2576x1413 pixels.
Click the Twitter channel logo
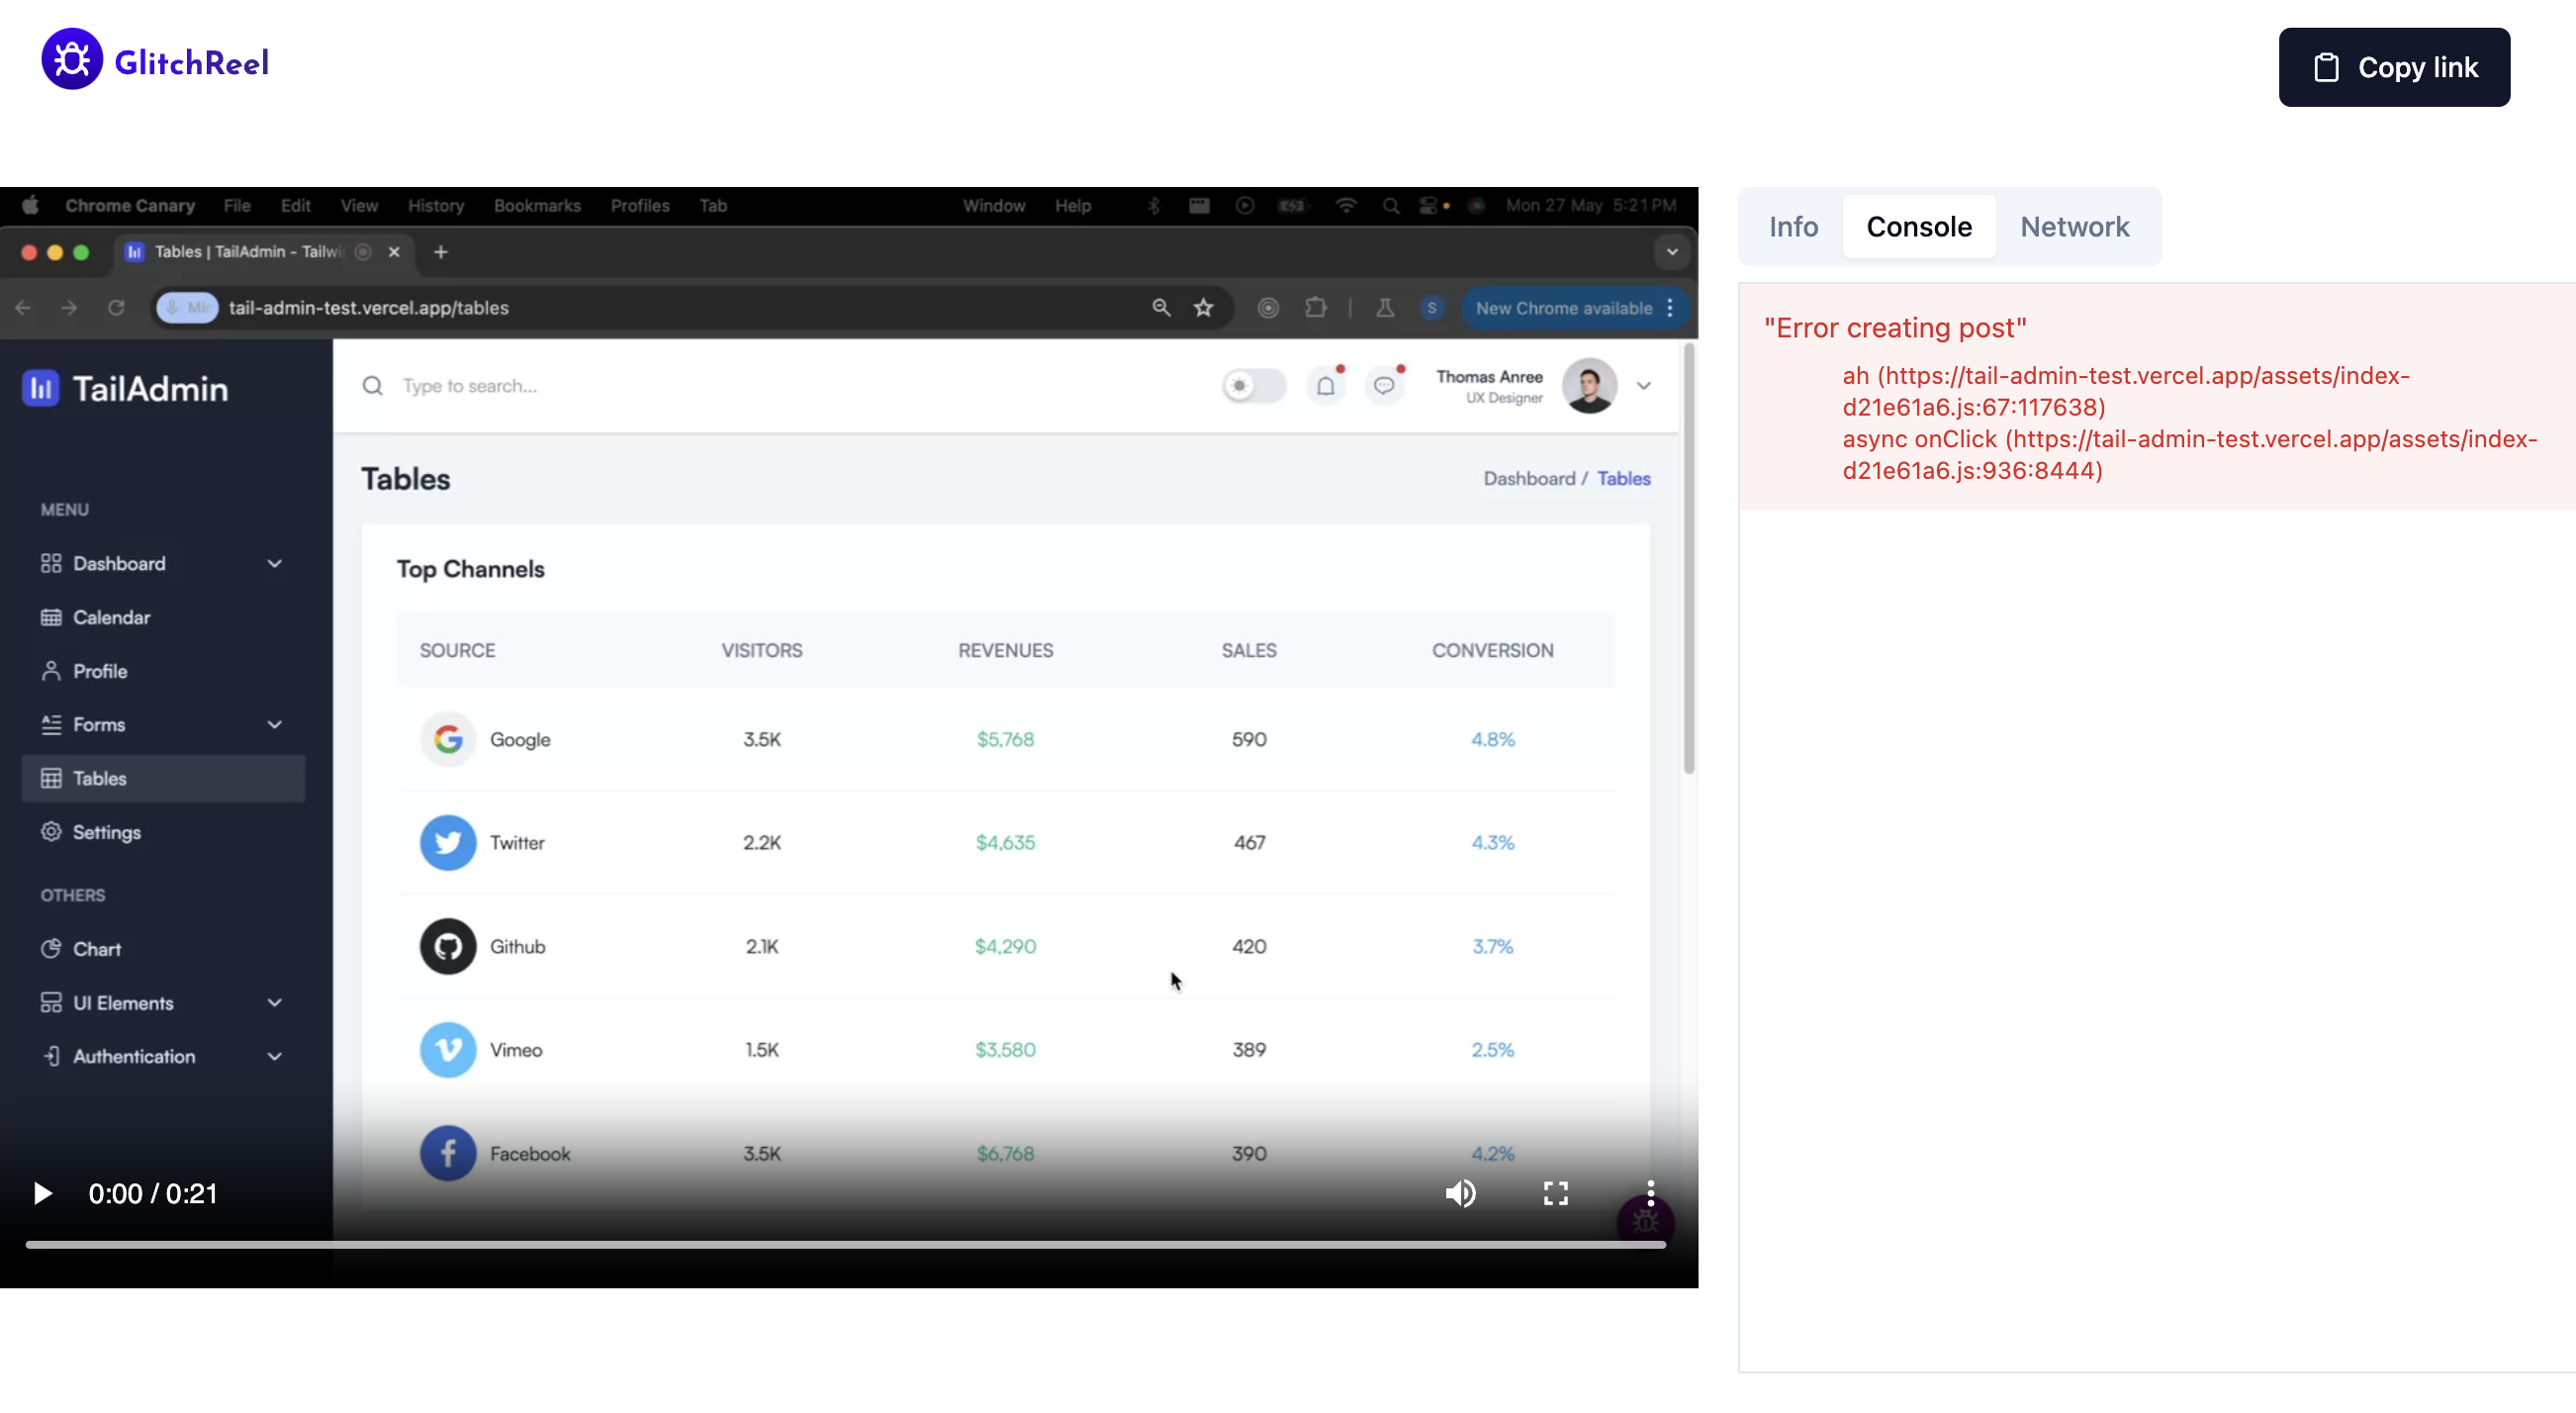447,843
